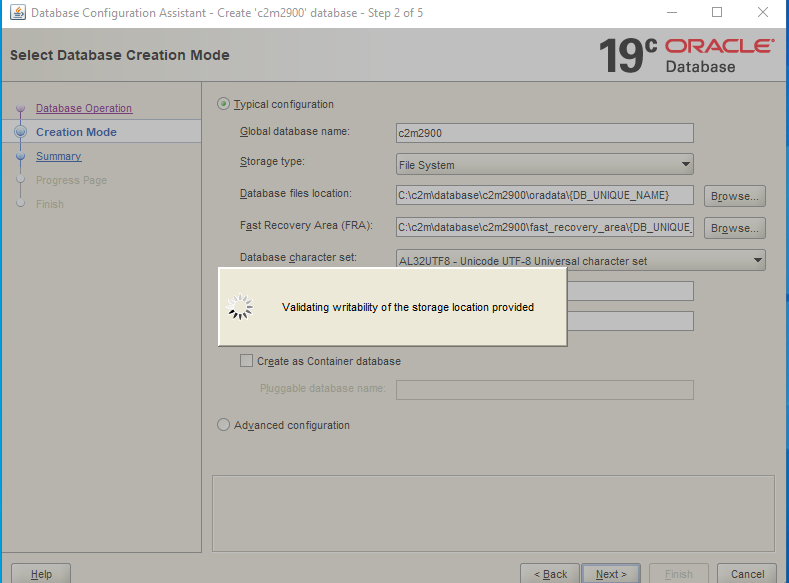Screen dimensions: 789x583
Task: Click the 'Finish' step text in sidebar
Action: 50,204
